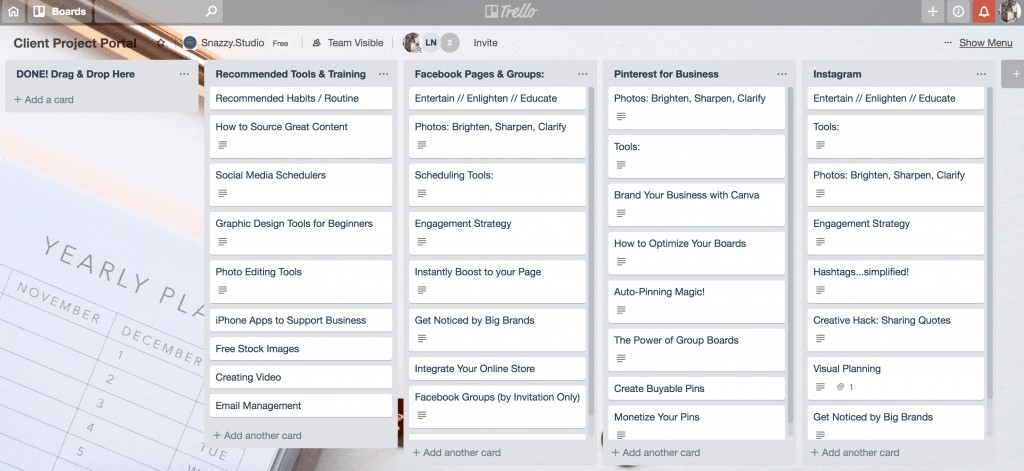Viewport: 1024px width, 471px height.
Task: Click description icon on Auto-Pinning Magic card
Action: [x=621, y=310]
